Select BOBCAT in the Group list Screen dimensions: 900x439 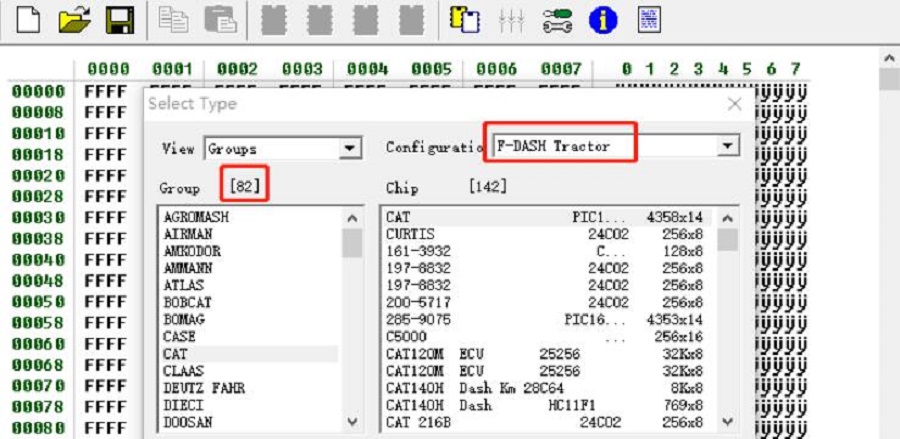248,302
